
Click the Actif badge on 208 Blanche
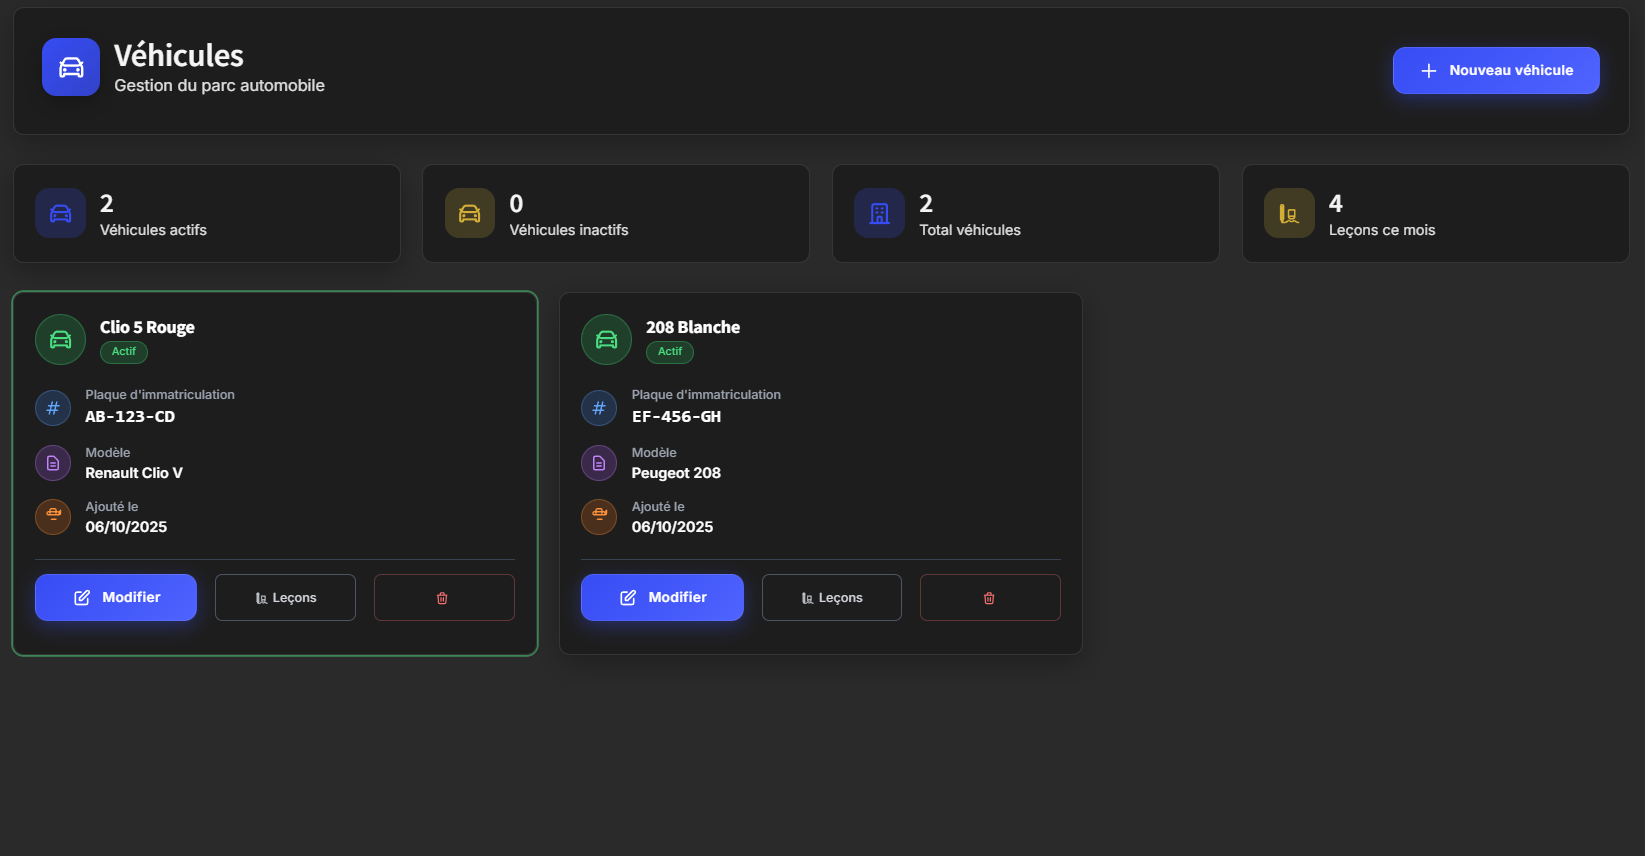[x=670, y=352]
